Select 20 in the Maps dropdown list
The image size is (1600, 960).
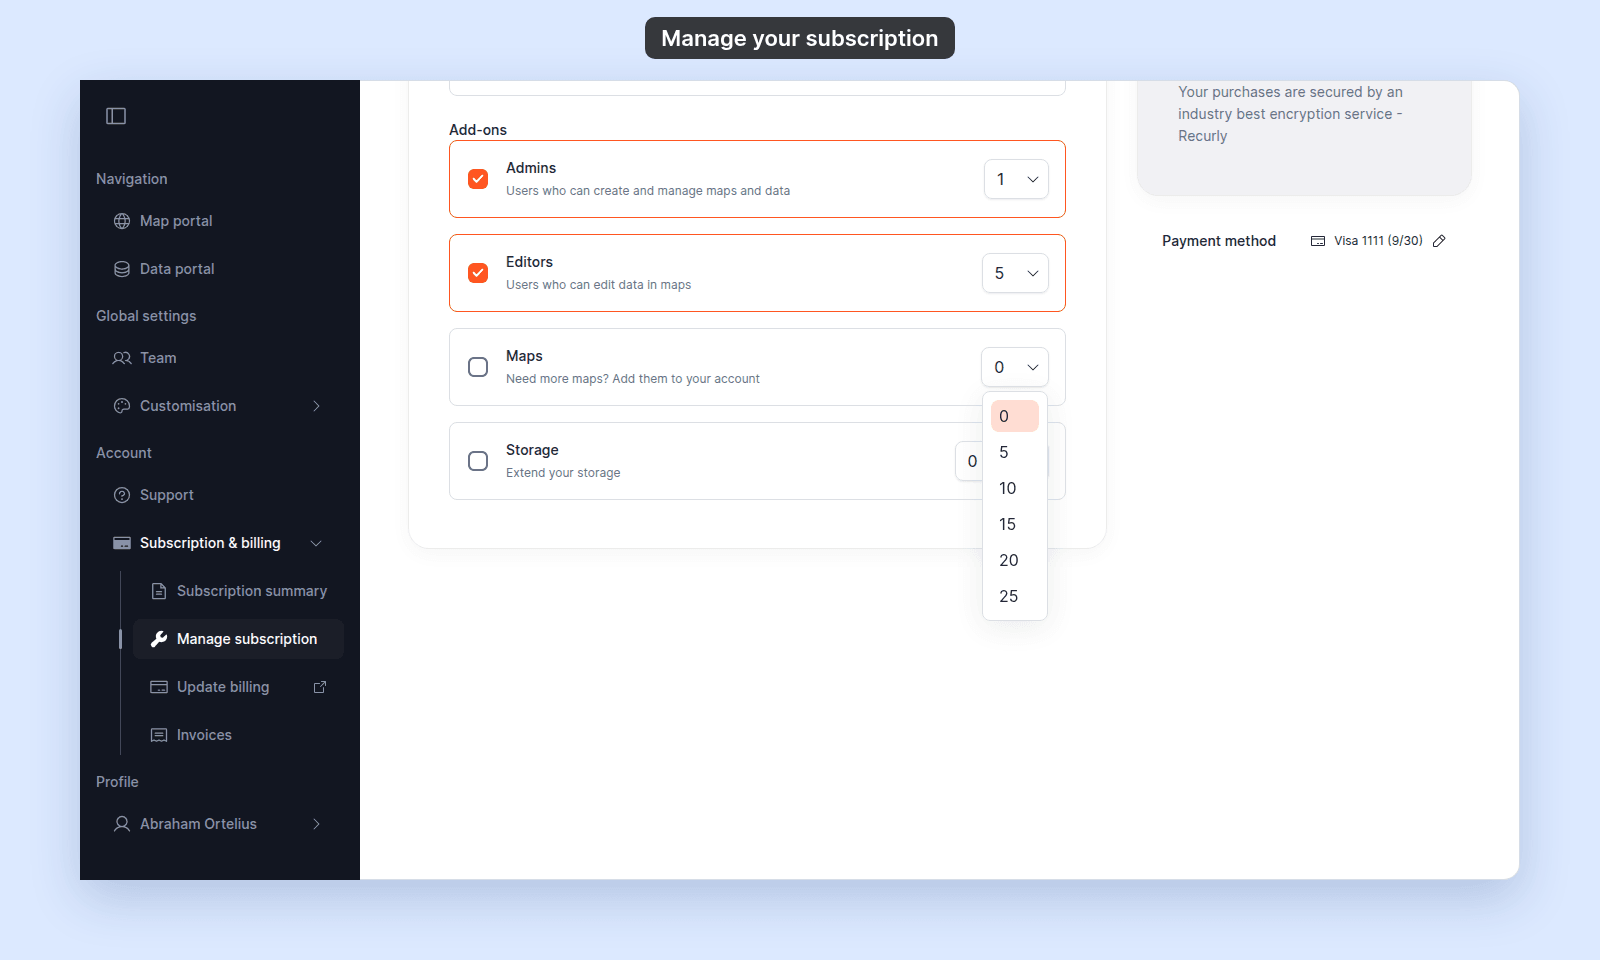pyautogui.click(x=1015, y=560)
